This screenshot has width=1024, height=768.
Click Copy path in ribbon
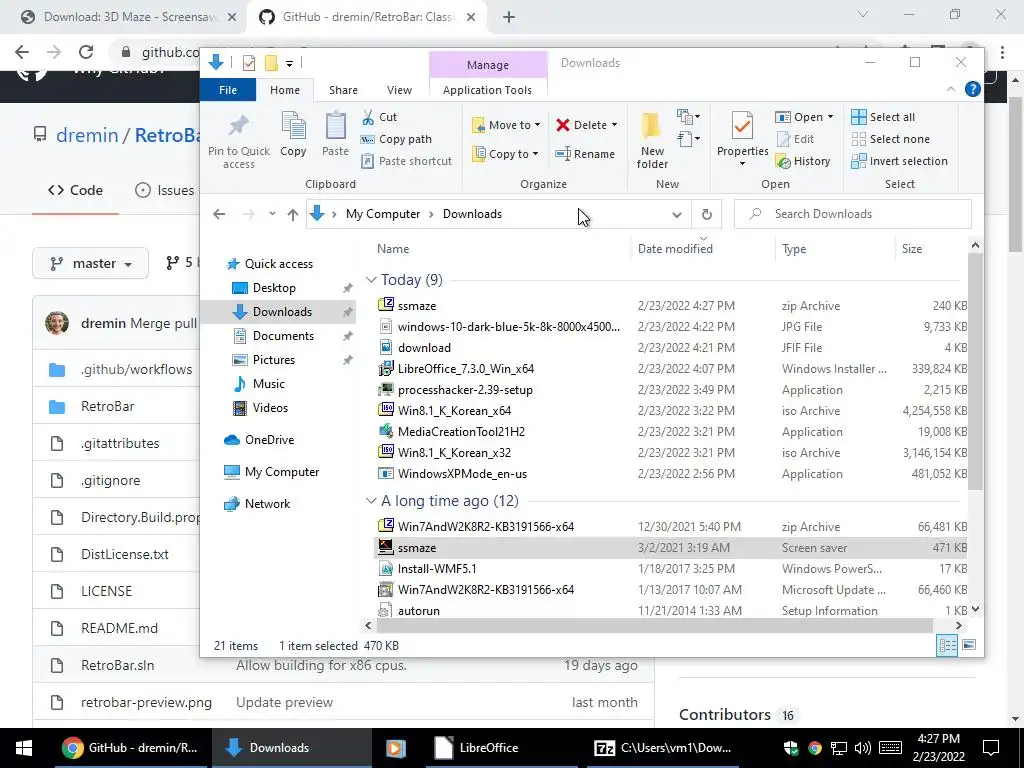396,139
